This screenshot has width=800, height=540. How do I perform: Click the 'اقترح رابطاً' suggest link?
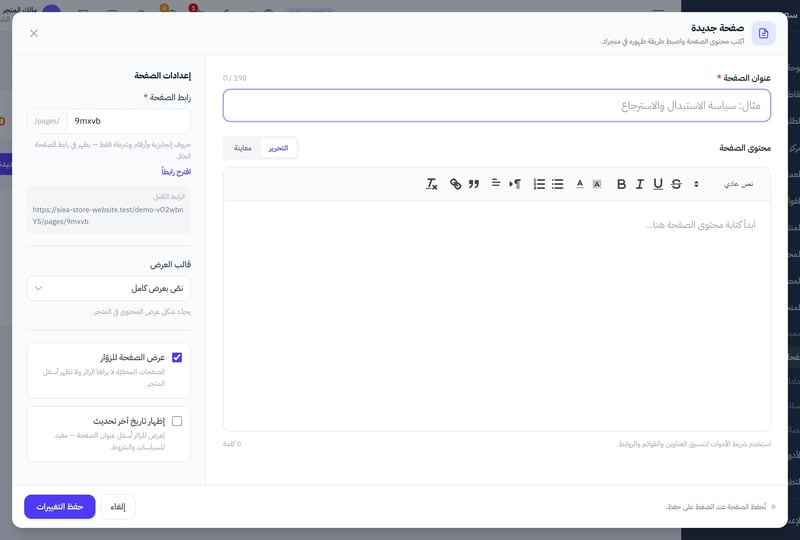pos(176,171)
